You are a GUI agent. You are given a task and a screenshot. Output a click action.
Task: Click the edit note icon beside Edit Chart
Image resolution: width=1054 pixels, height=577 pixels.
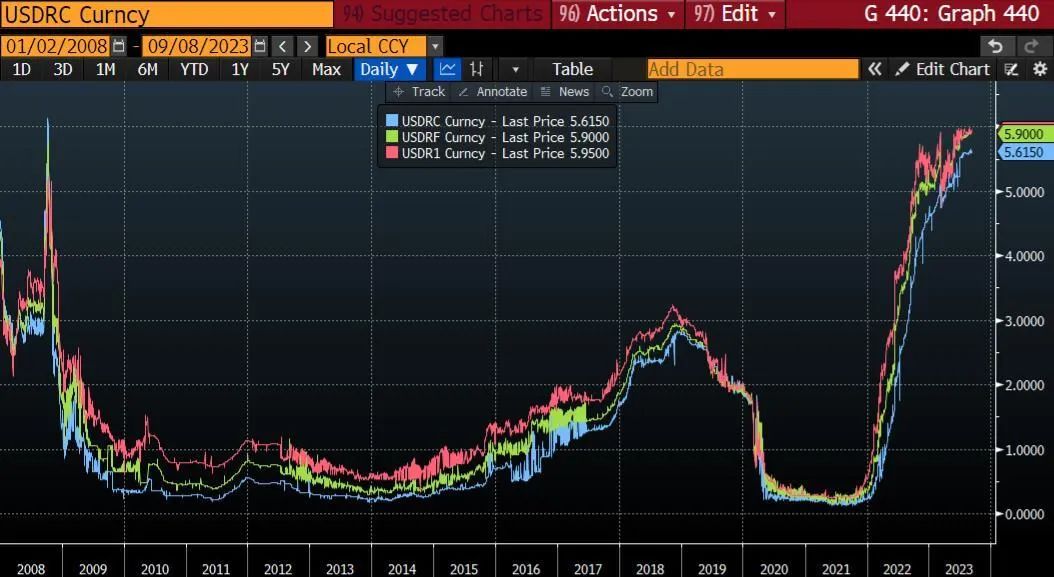1012,69
